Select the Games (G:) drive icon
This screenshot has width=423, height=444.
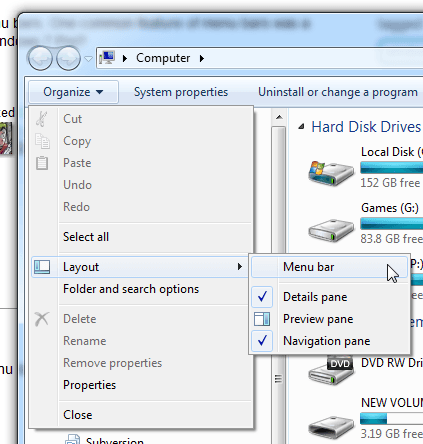click(x=331, y=230)
